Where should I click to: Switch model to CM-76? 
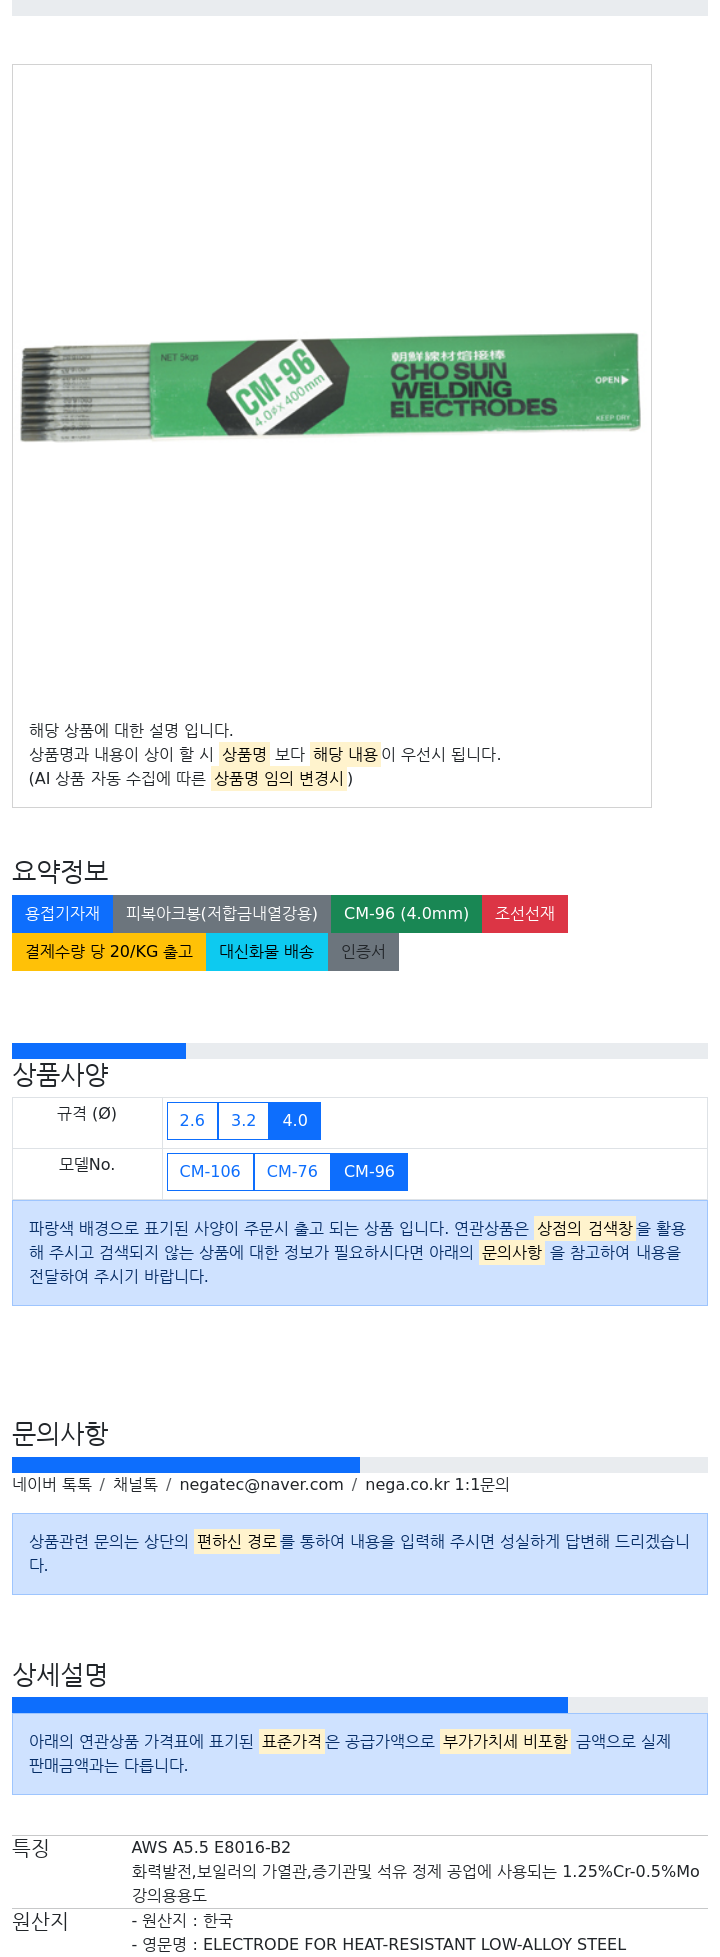[292, 1172]
